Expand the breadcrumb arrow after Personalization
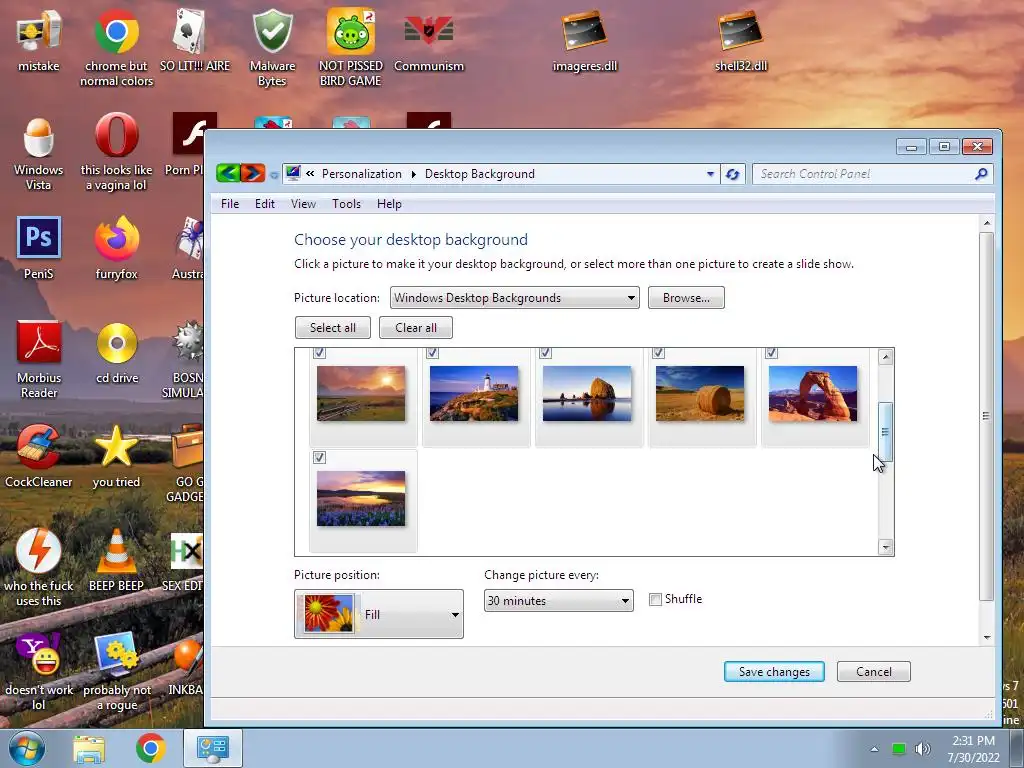The width and height of the screenshot is (1024, 768). 413,174
